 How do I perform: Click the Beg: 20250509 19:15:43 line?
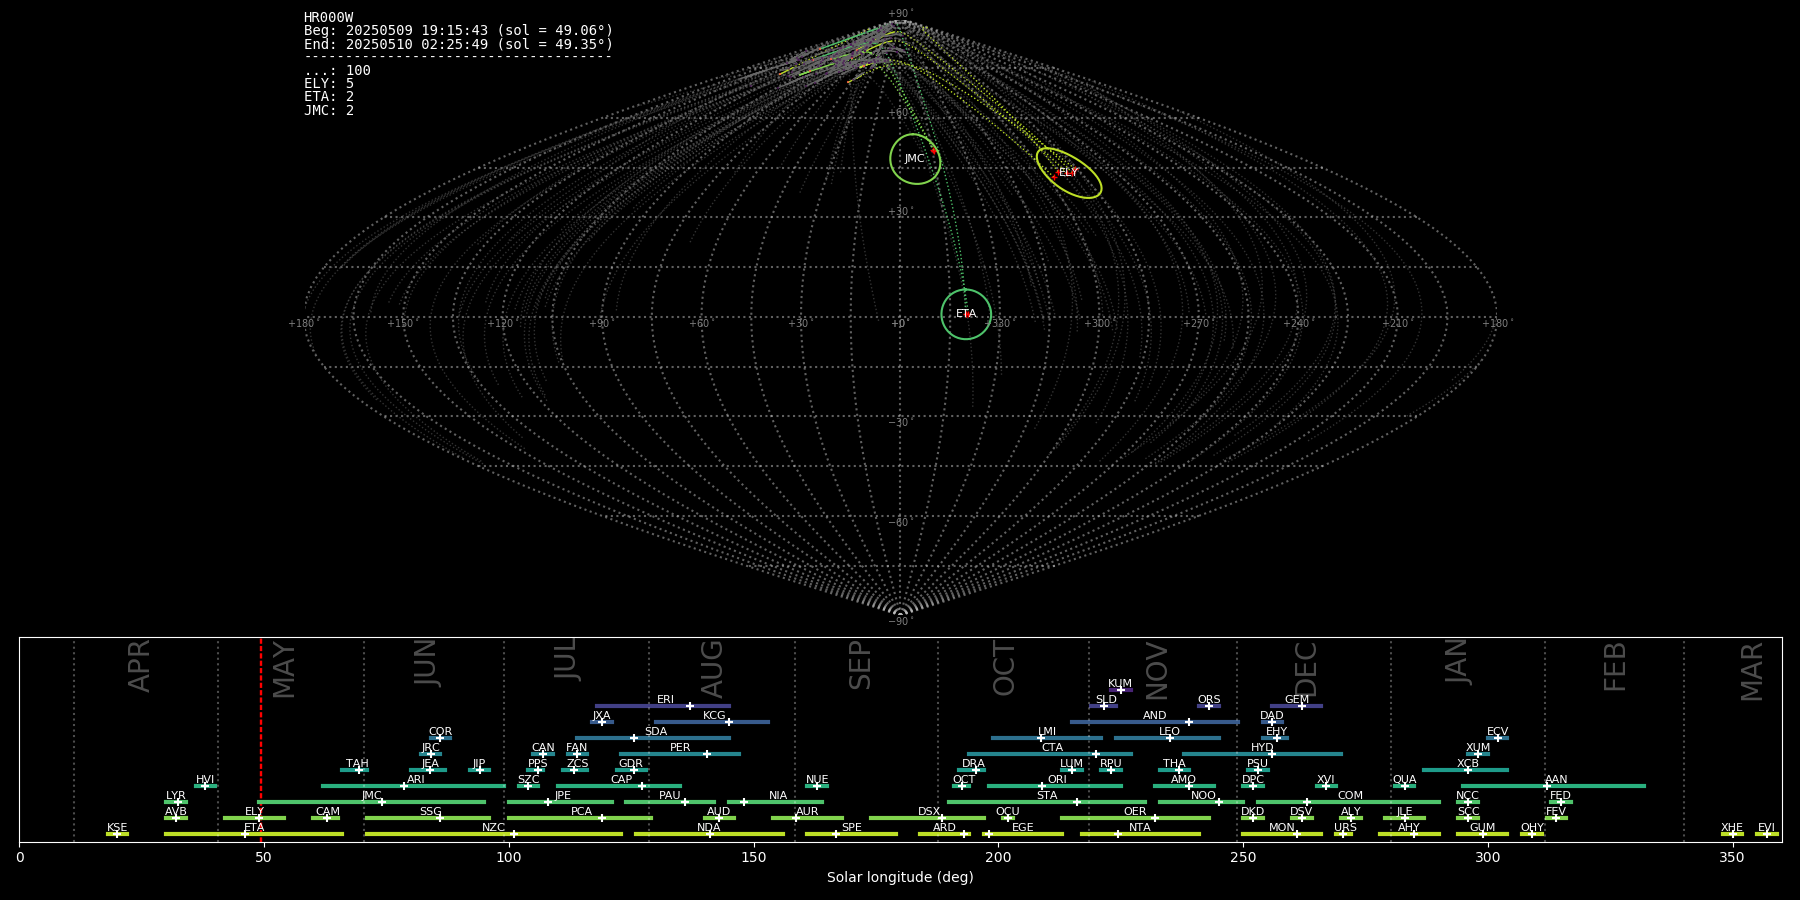[x=458, y=31]
